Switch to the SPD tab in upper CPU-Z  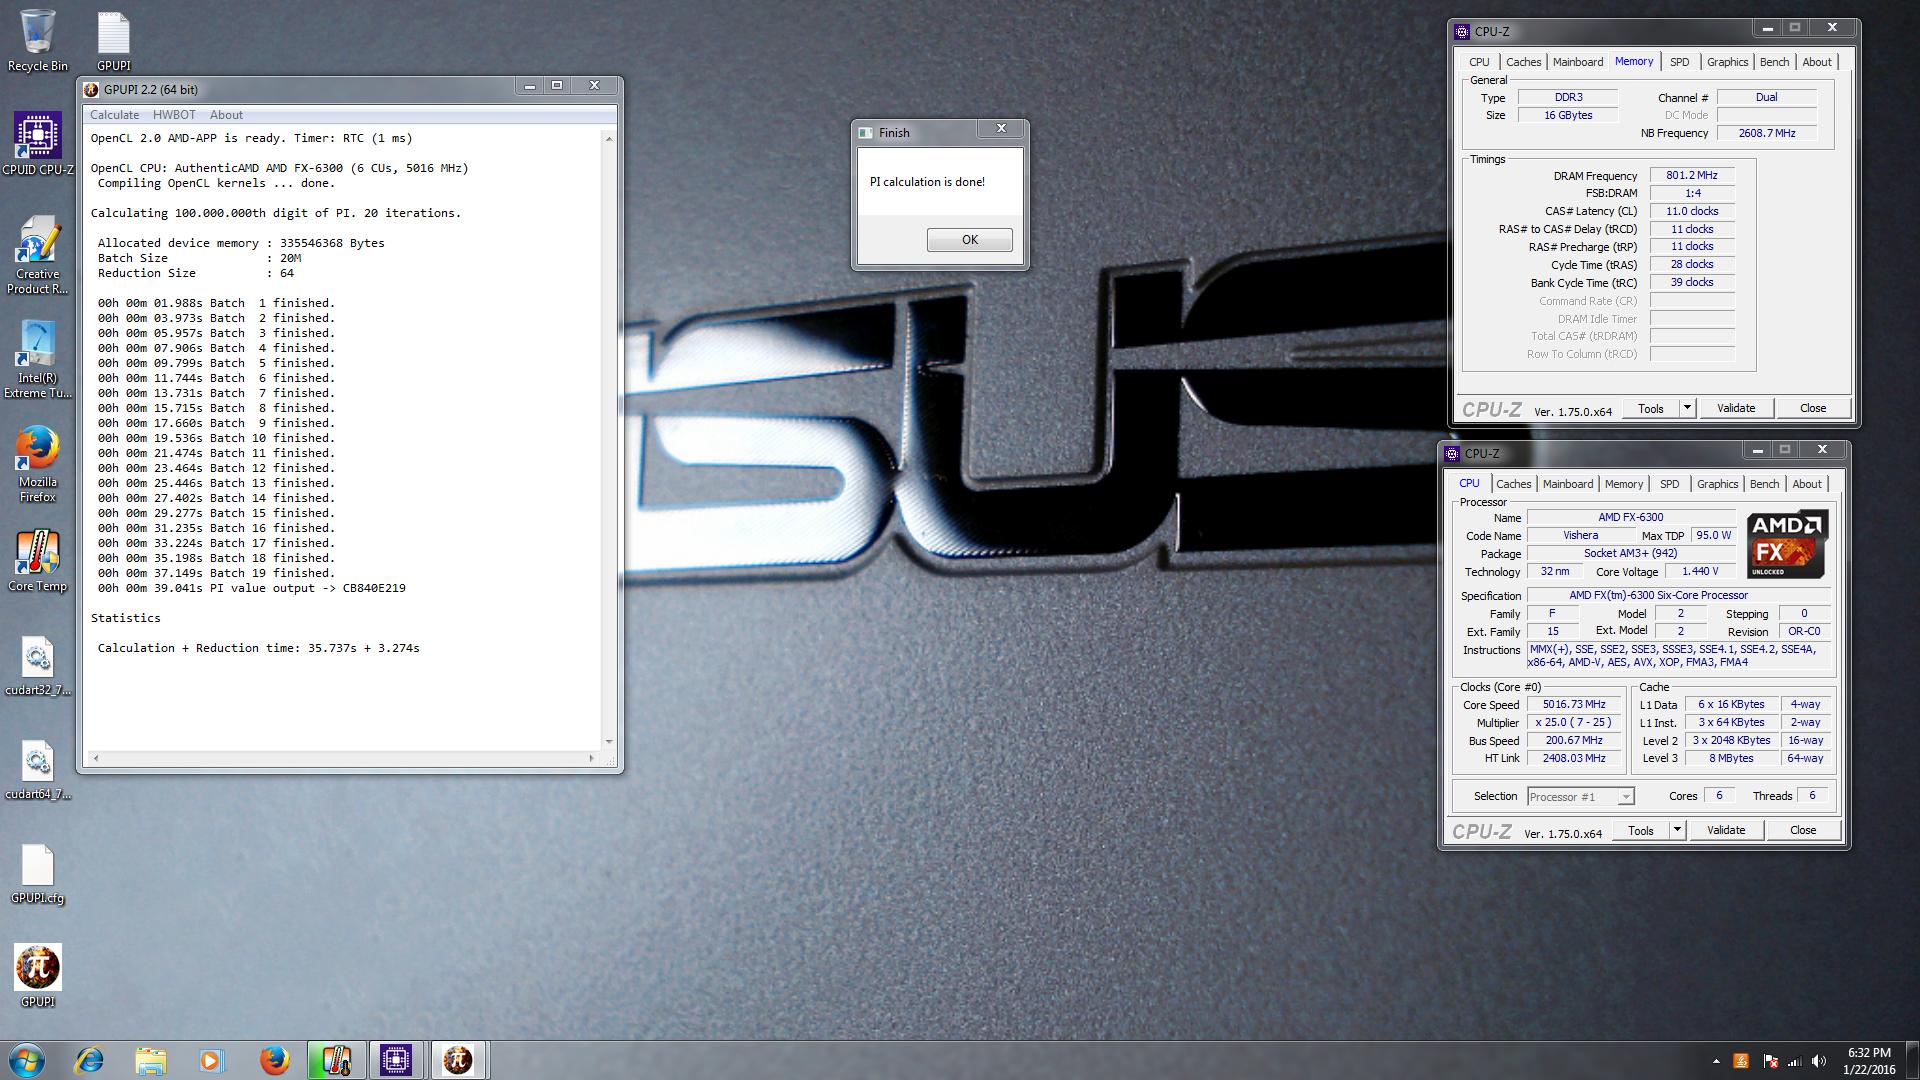coord(1680,62)
